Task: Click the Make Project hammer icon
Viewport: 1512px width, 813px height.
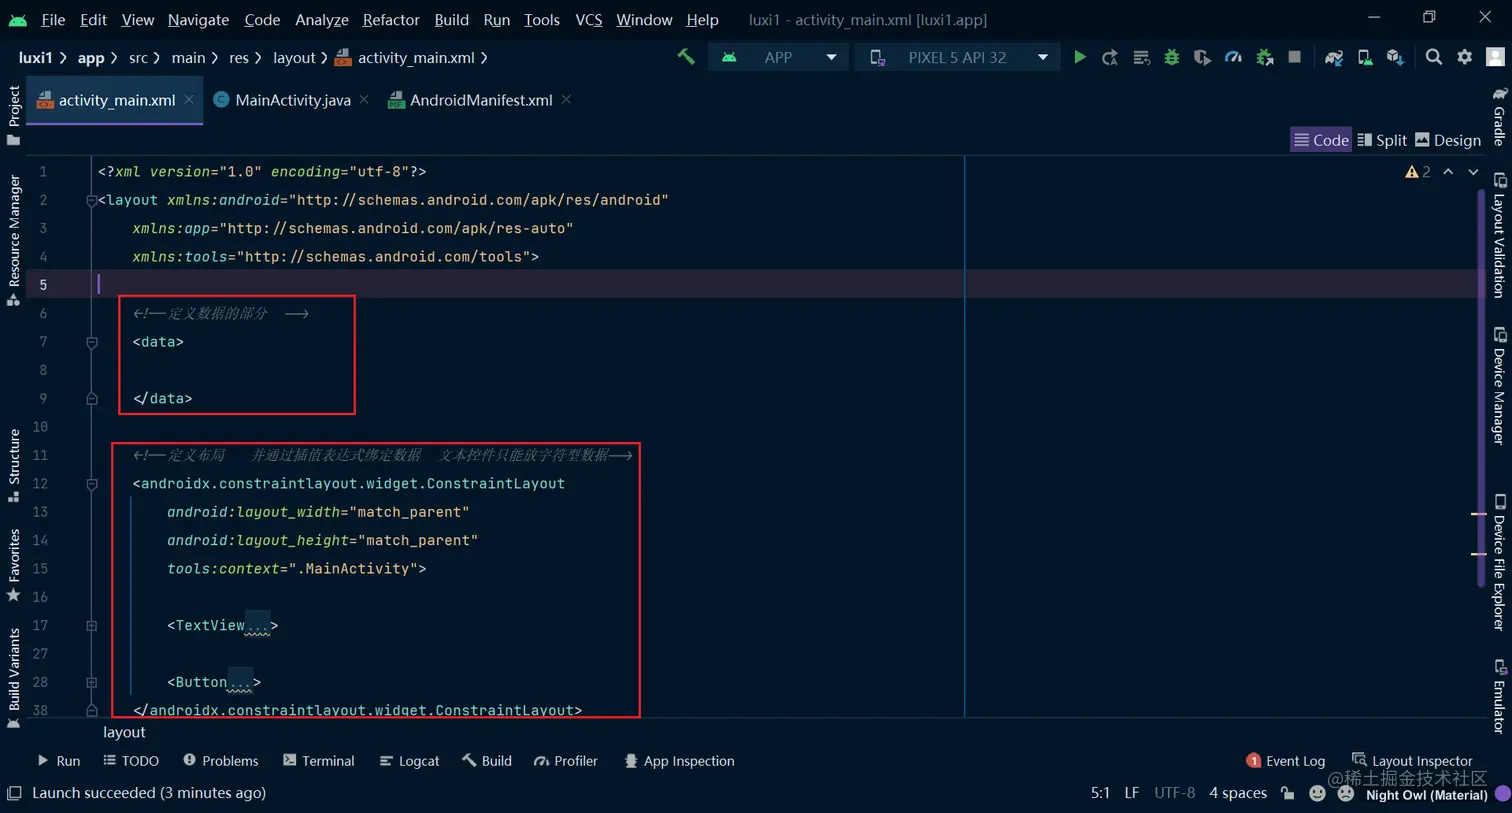Action: tap(686, 57)
